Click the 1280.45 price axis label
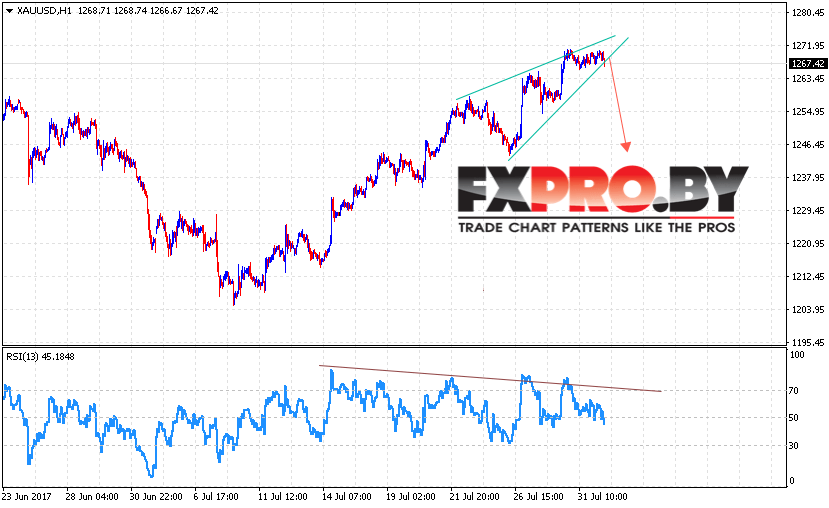The height and width of the screenshot is (508, 829). (x=808, y=13)
